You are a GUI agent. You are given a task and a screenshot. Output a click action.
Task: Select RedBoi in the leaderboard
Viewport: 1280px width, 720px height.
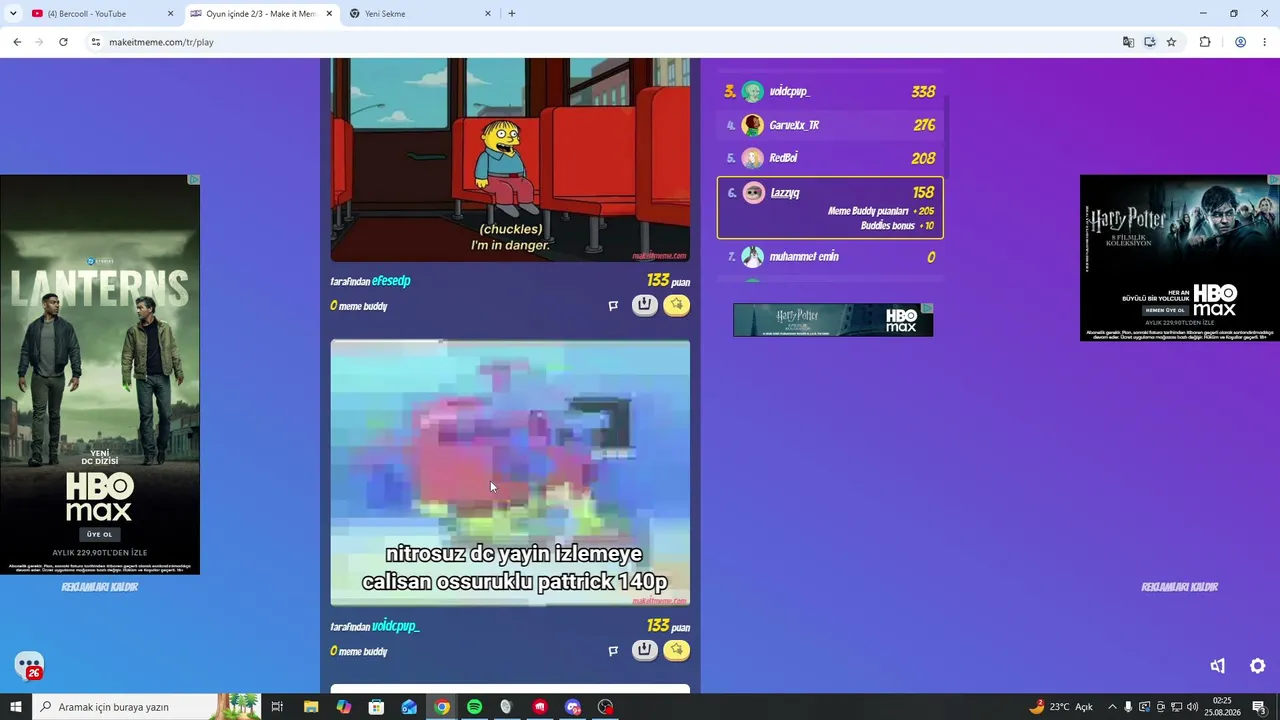pyautogui.click(x=830, y=158)
